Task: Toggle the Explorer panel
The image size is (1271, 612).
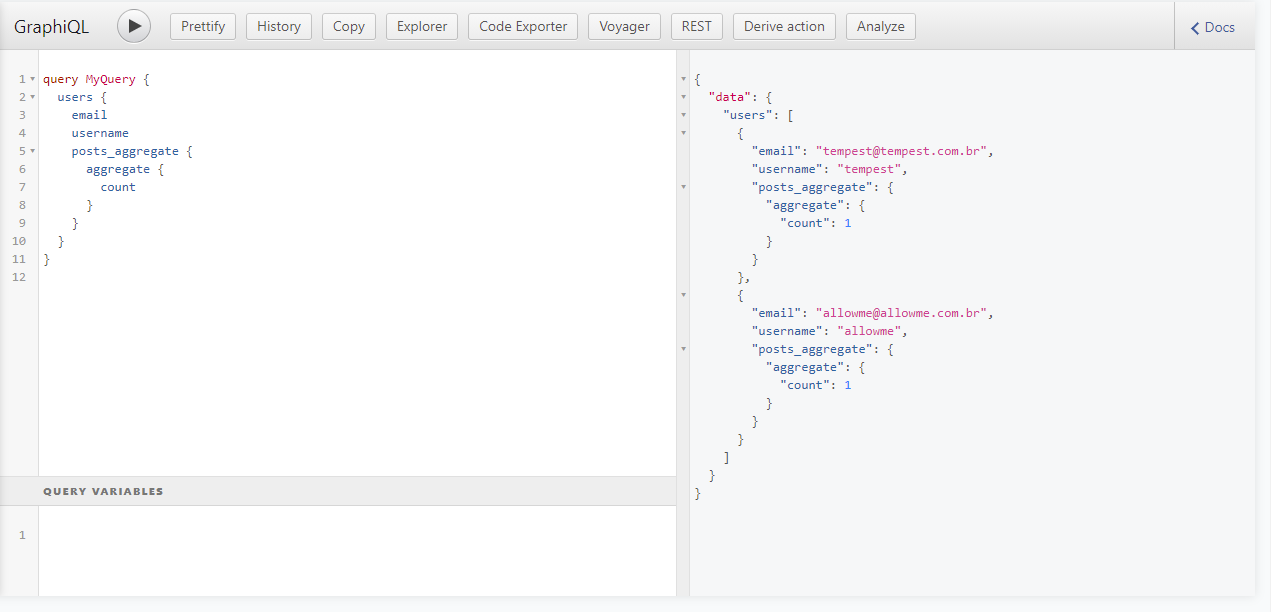Action: click(422, 26)
